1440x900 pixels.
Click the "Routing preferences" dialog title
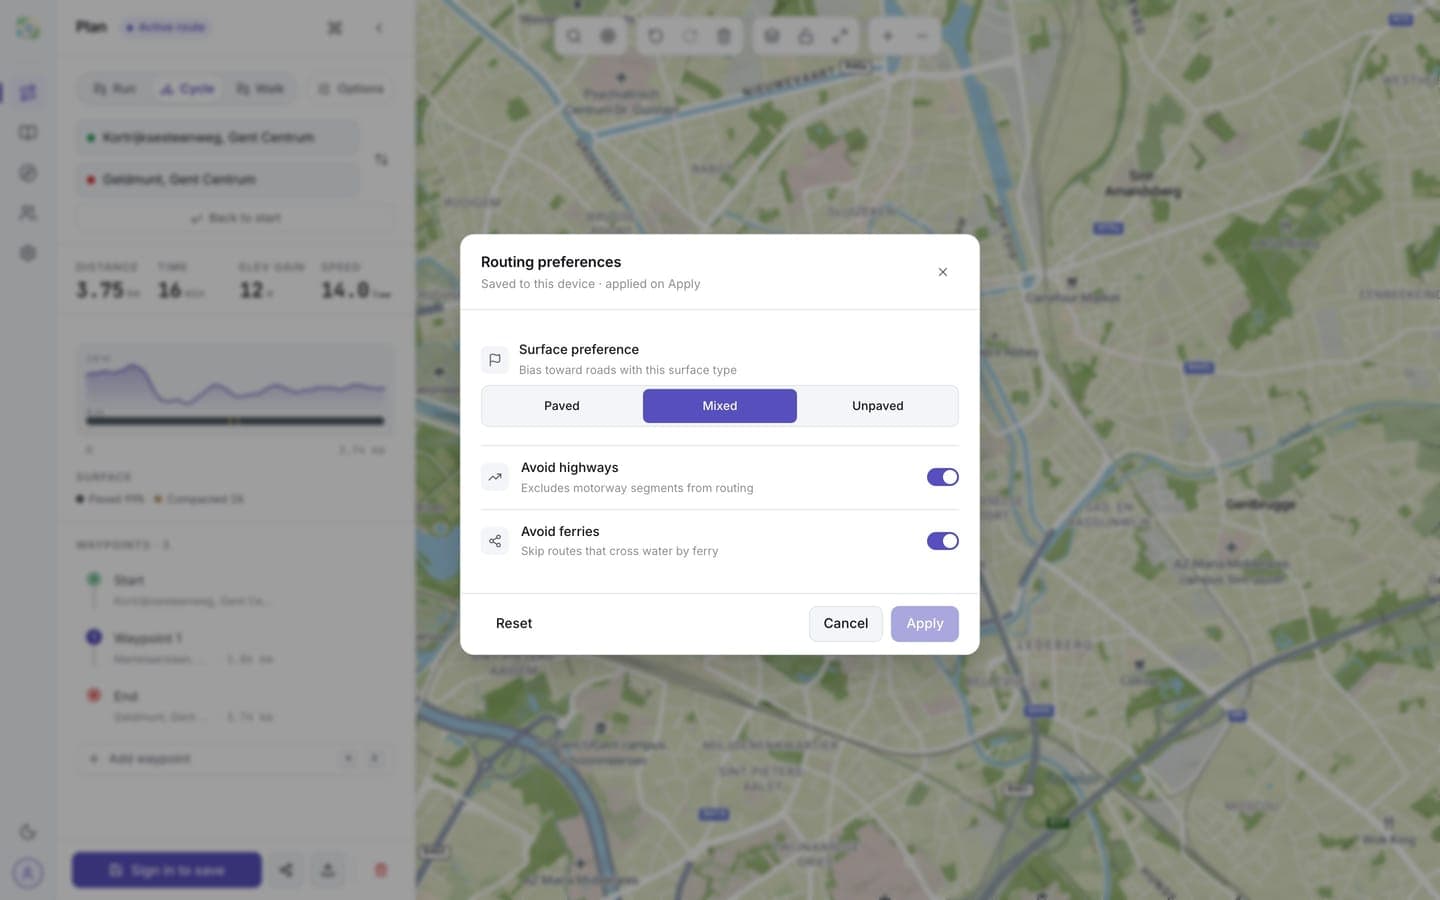point(551,262)
